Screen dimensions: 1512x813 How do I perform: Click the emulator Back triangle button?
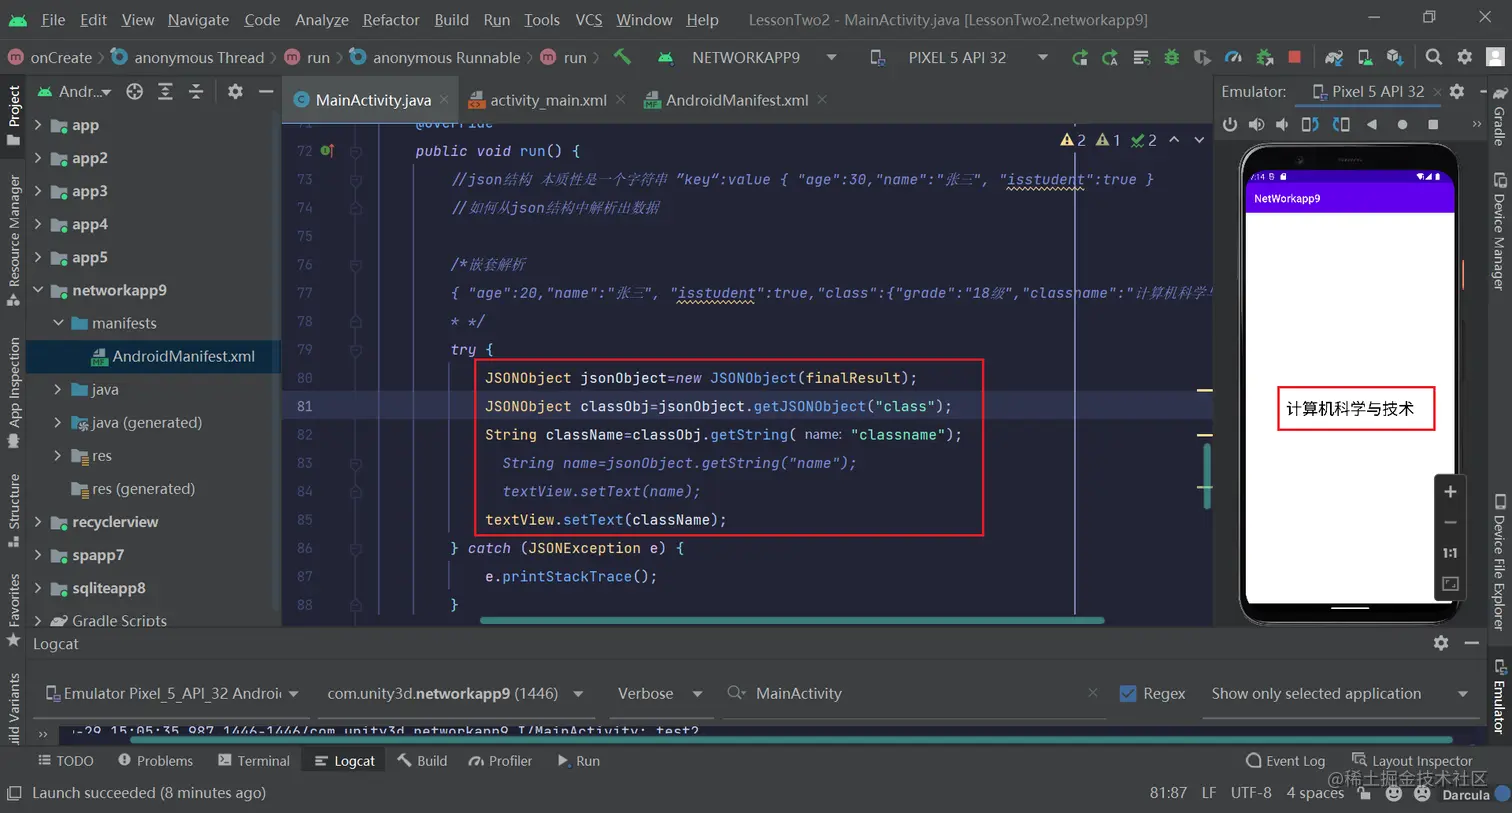(1372, 124)
